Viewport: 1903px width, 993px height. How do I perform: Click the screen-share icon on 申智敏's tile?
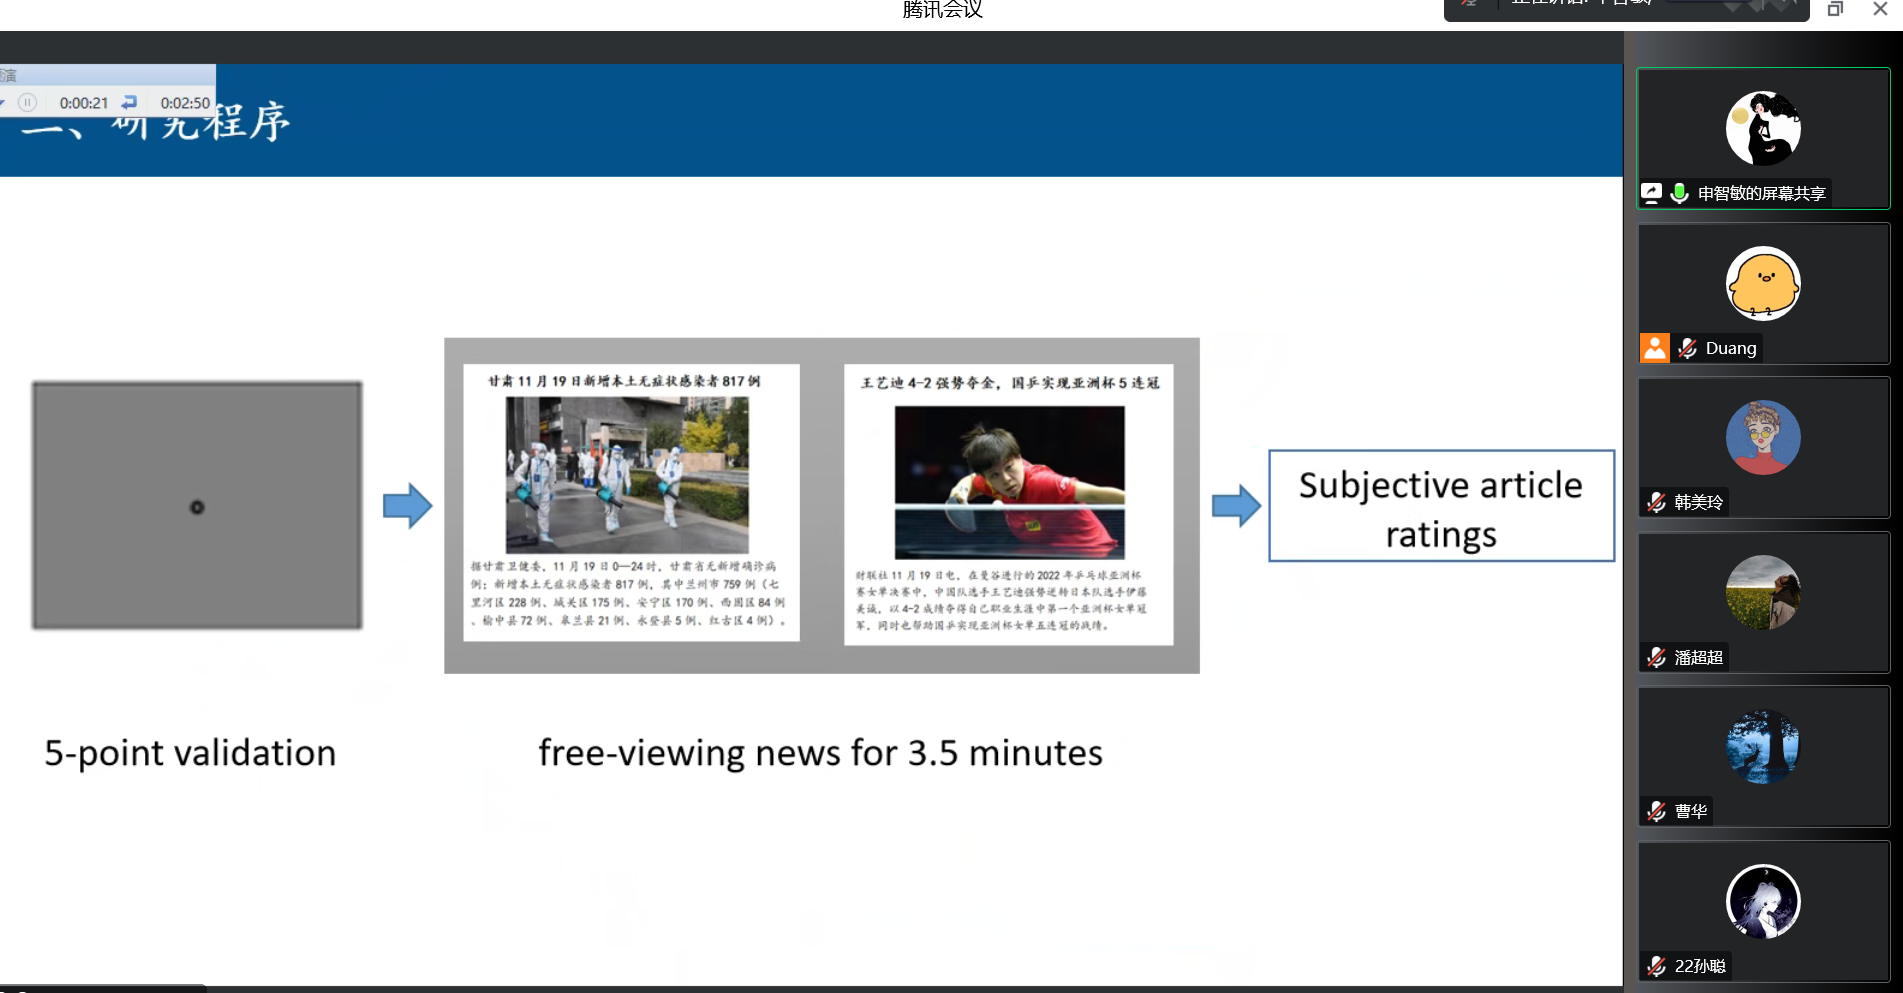(x=1652, y=193)
